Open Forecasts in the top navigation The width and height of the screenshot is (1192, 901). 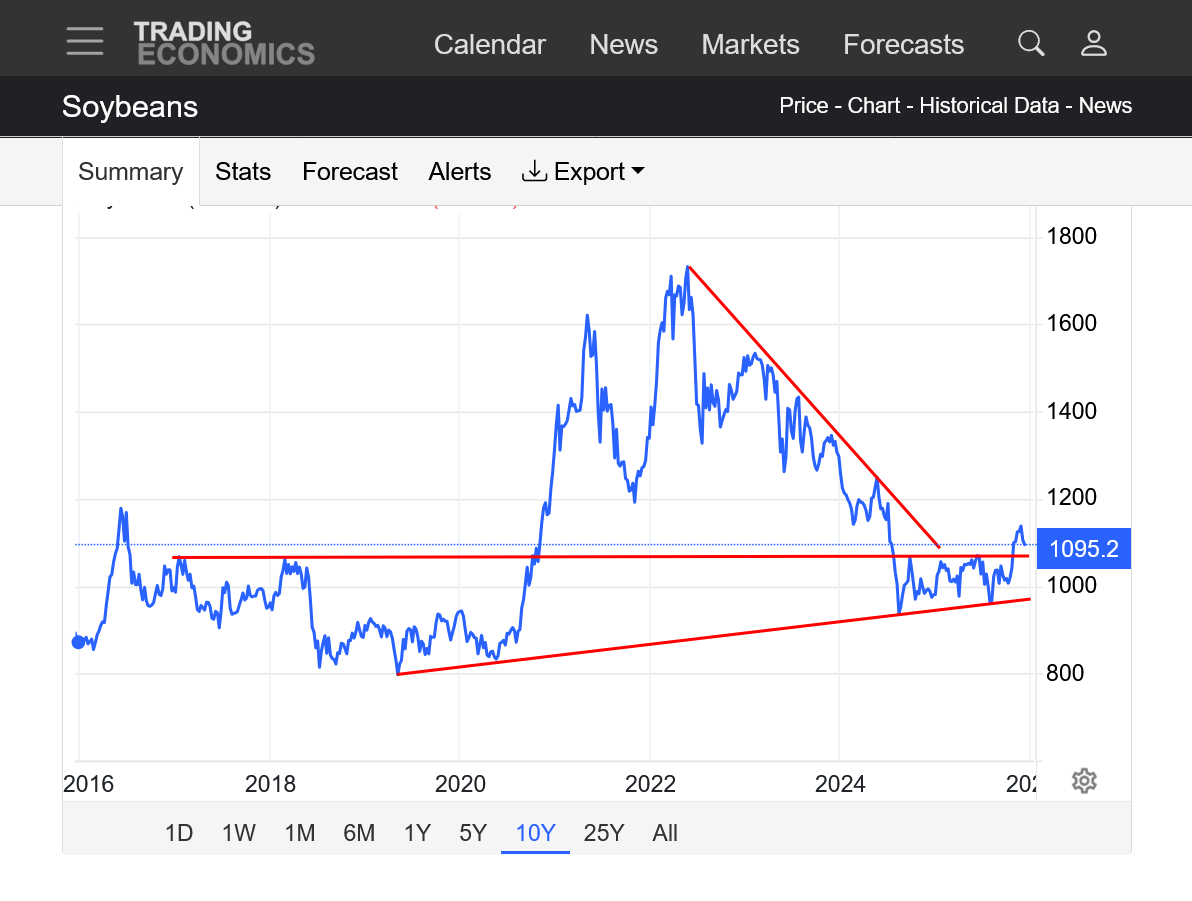pos(903,45)
